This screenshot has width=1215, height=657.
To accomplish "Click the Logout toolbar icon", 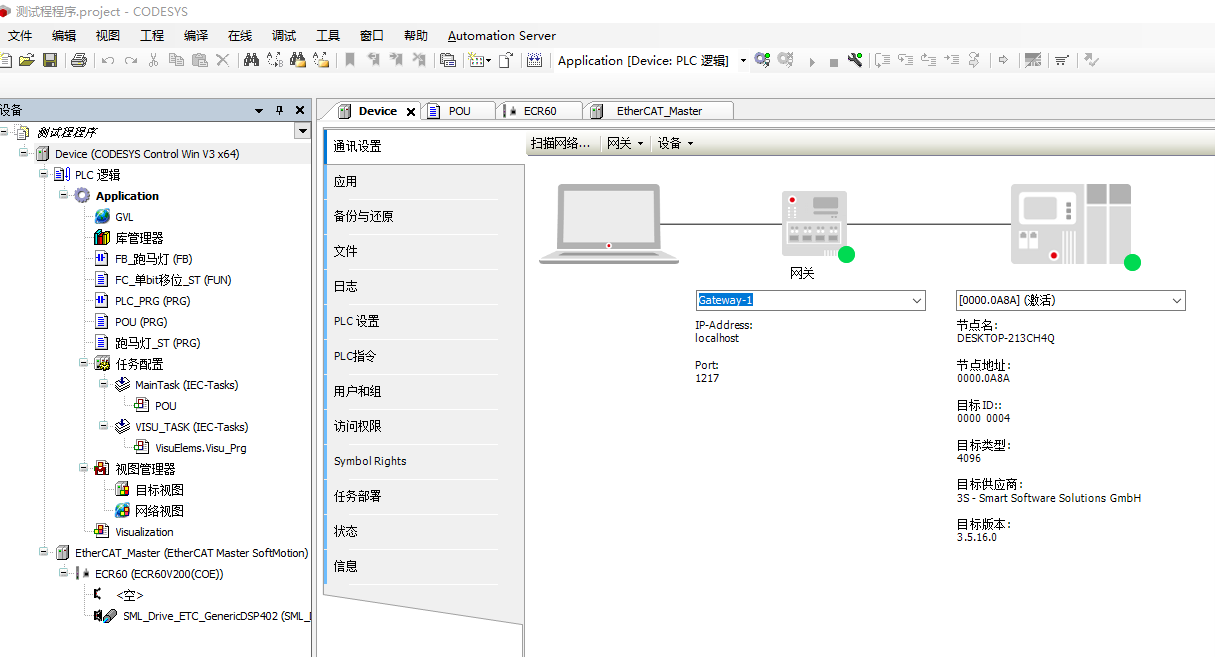I will click(x=785, y=60).
